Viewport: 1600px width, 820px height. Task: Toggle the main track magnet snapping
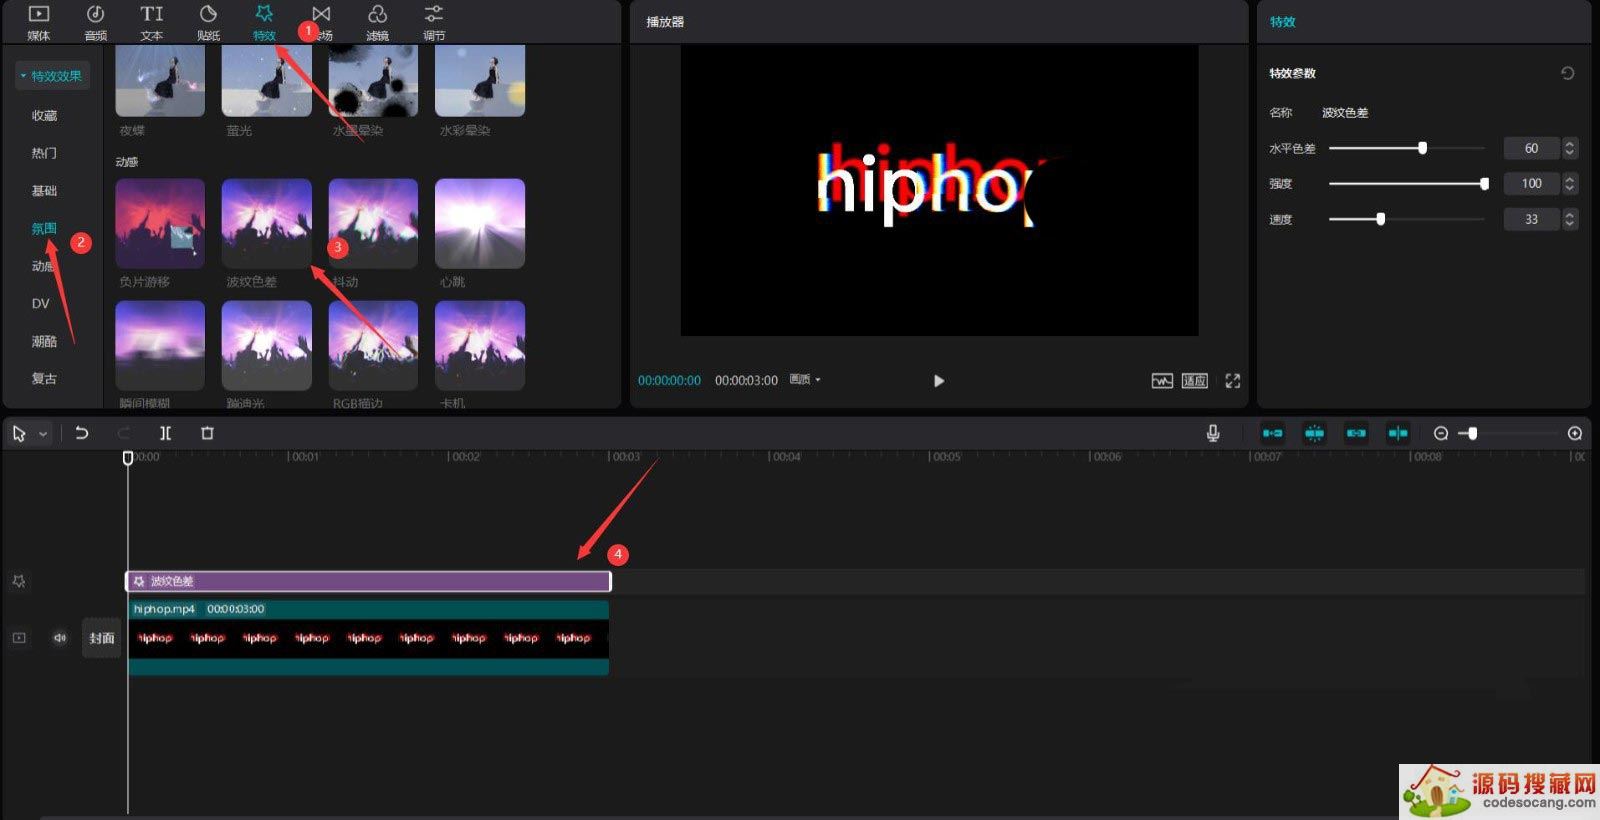click(x=1272, y=433)
